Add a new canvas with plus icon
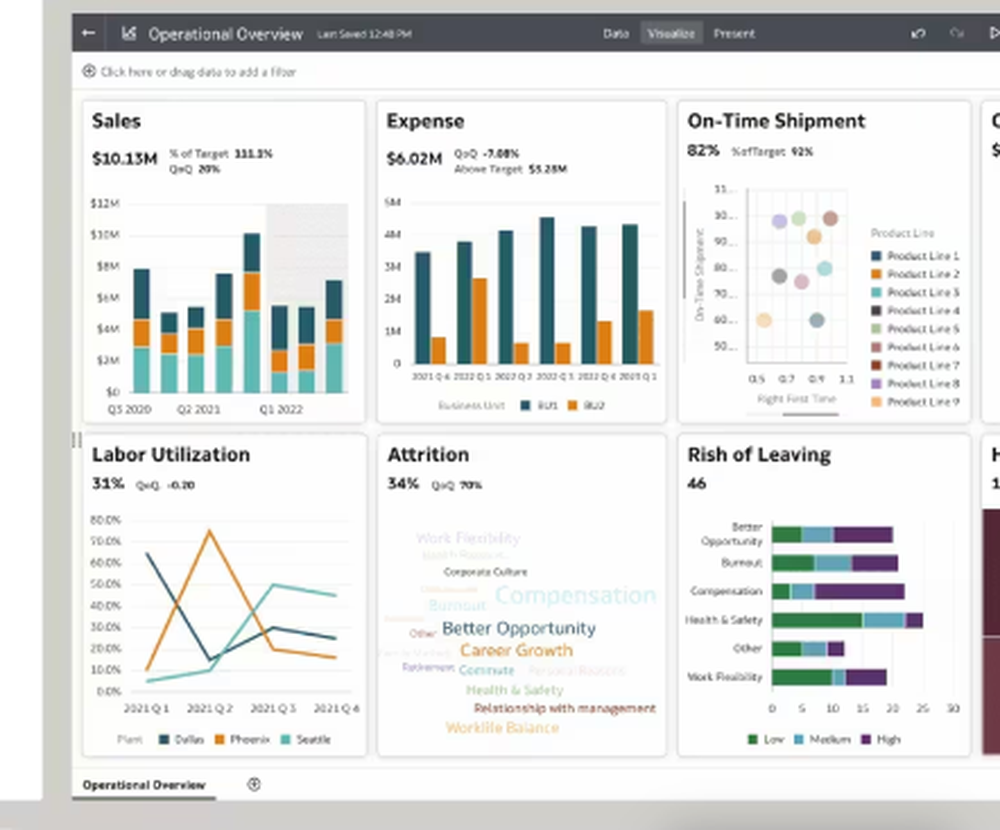 point(254,784)
